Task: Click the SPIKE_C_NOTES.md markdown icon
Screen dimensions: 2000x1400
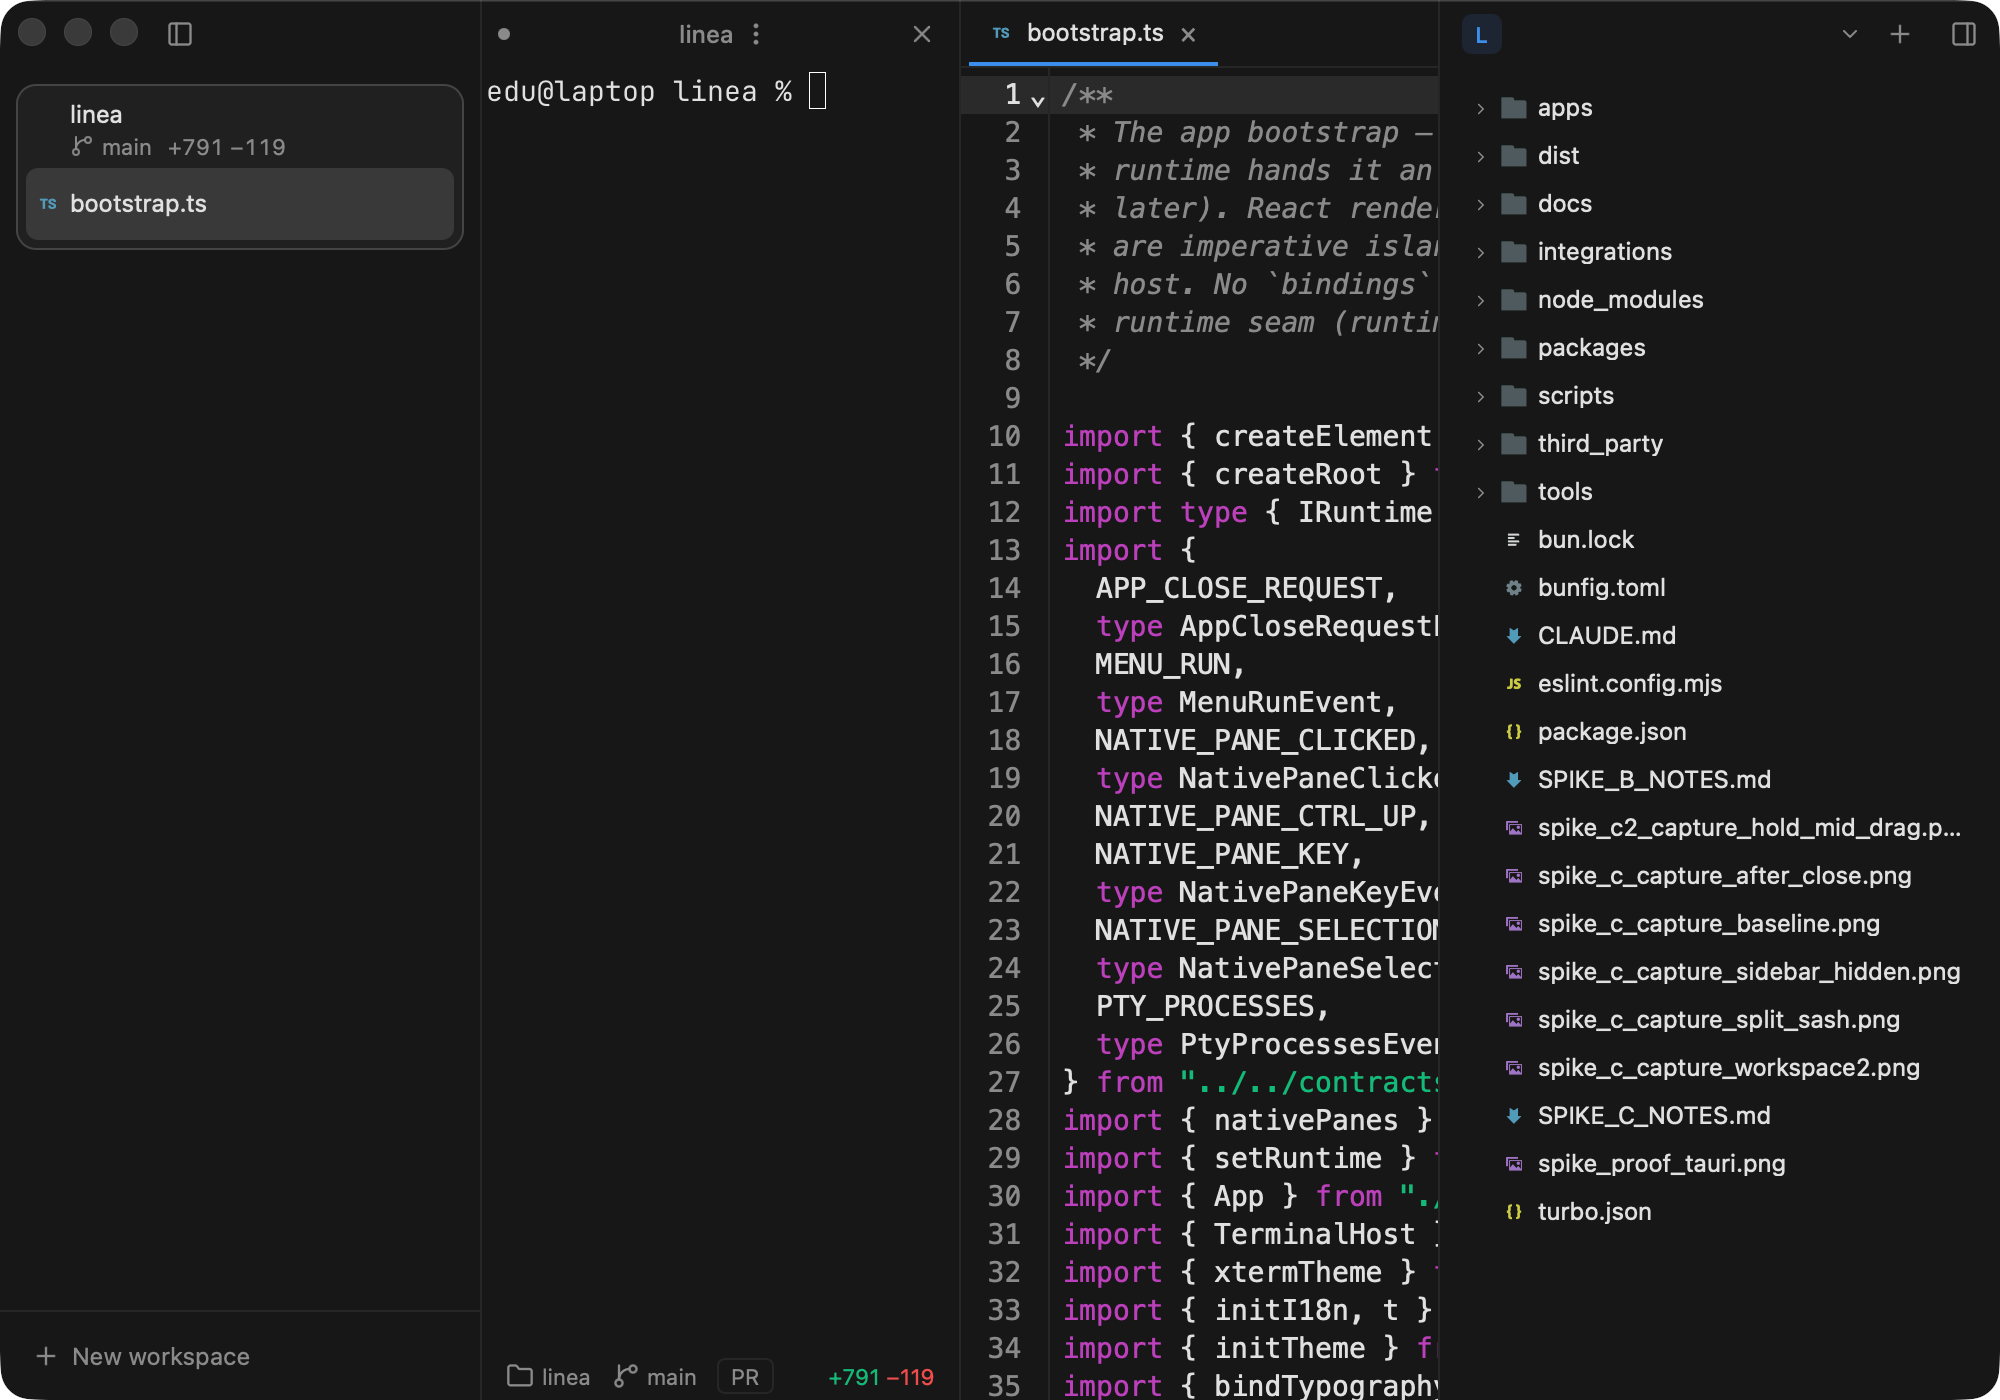Action: click(1514, 1116)
